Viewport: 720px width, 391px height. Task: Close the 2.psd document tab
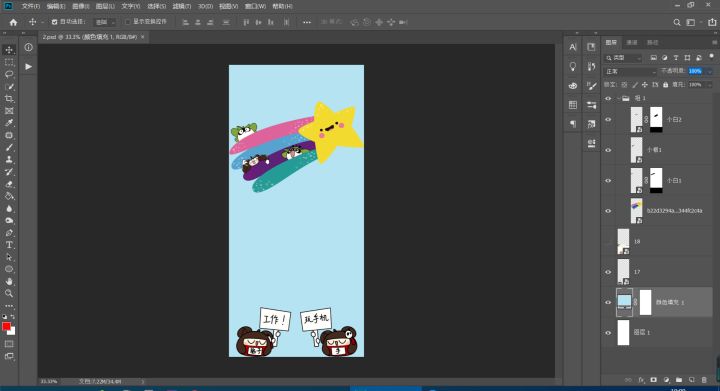[143, 37]
